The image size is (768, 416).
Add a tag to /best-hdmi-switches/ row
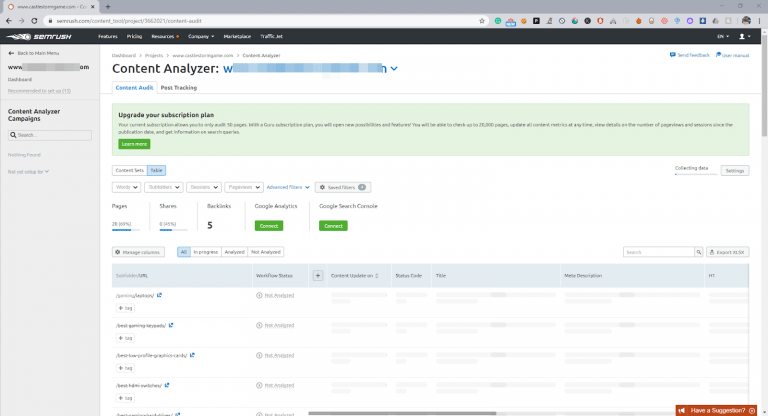coord(125,398)
